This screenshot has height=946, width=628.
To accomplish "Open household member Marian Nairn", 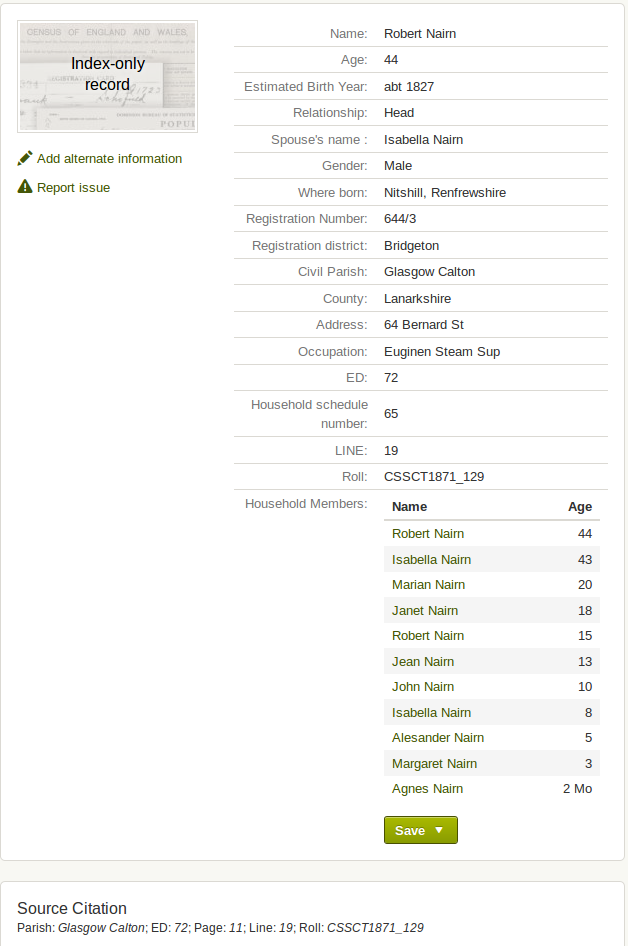I will pos(428,584).
